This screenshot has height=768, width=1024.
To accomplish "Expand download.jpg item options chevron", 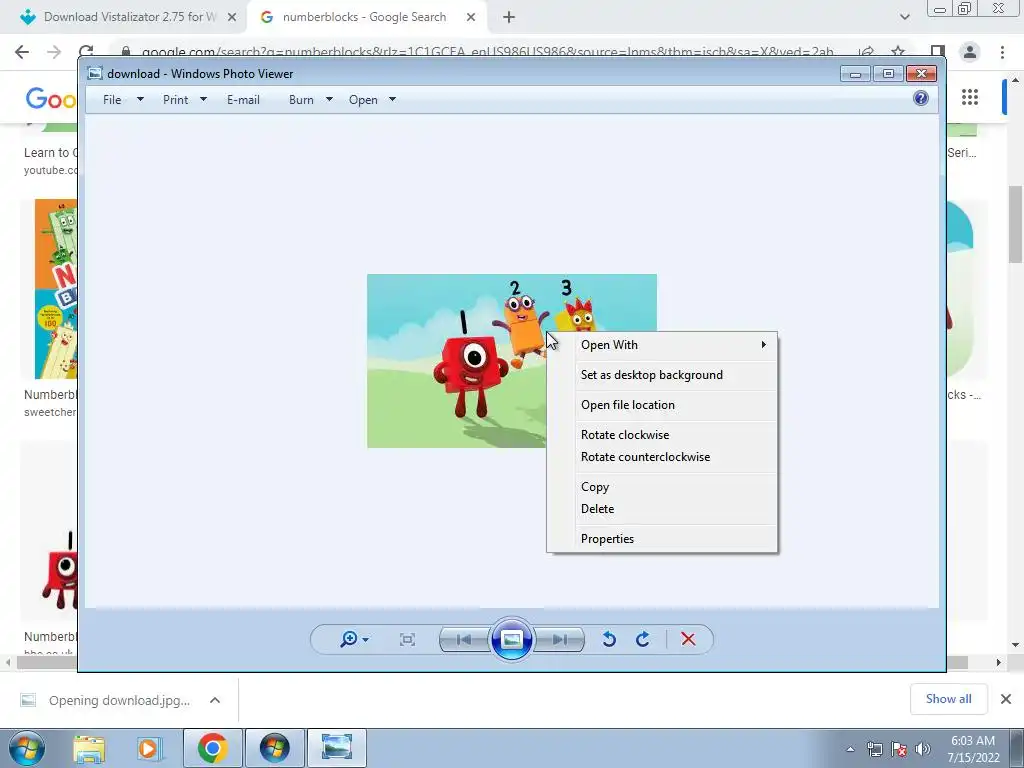I will (215, 700).
